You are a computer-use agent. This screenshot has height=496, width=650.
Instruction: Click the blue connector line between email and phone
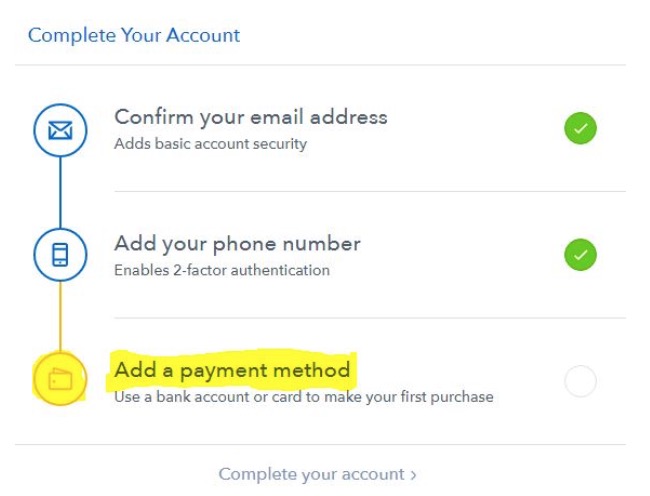[x=61, y=193]
